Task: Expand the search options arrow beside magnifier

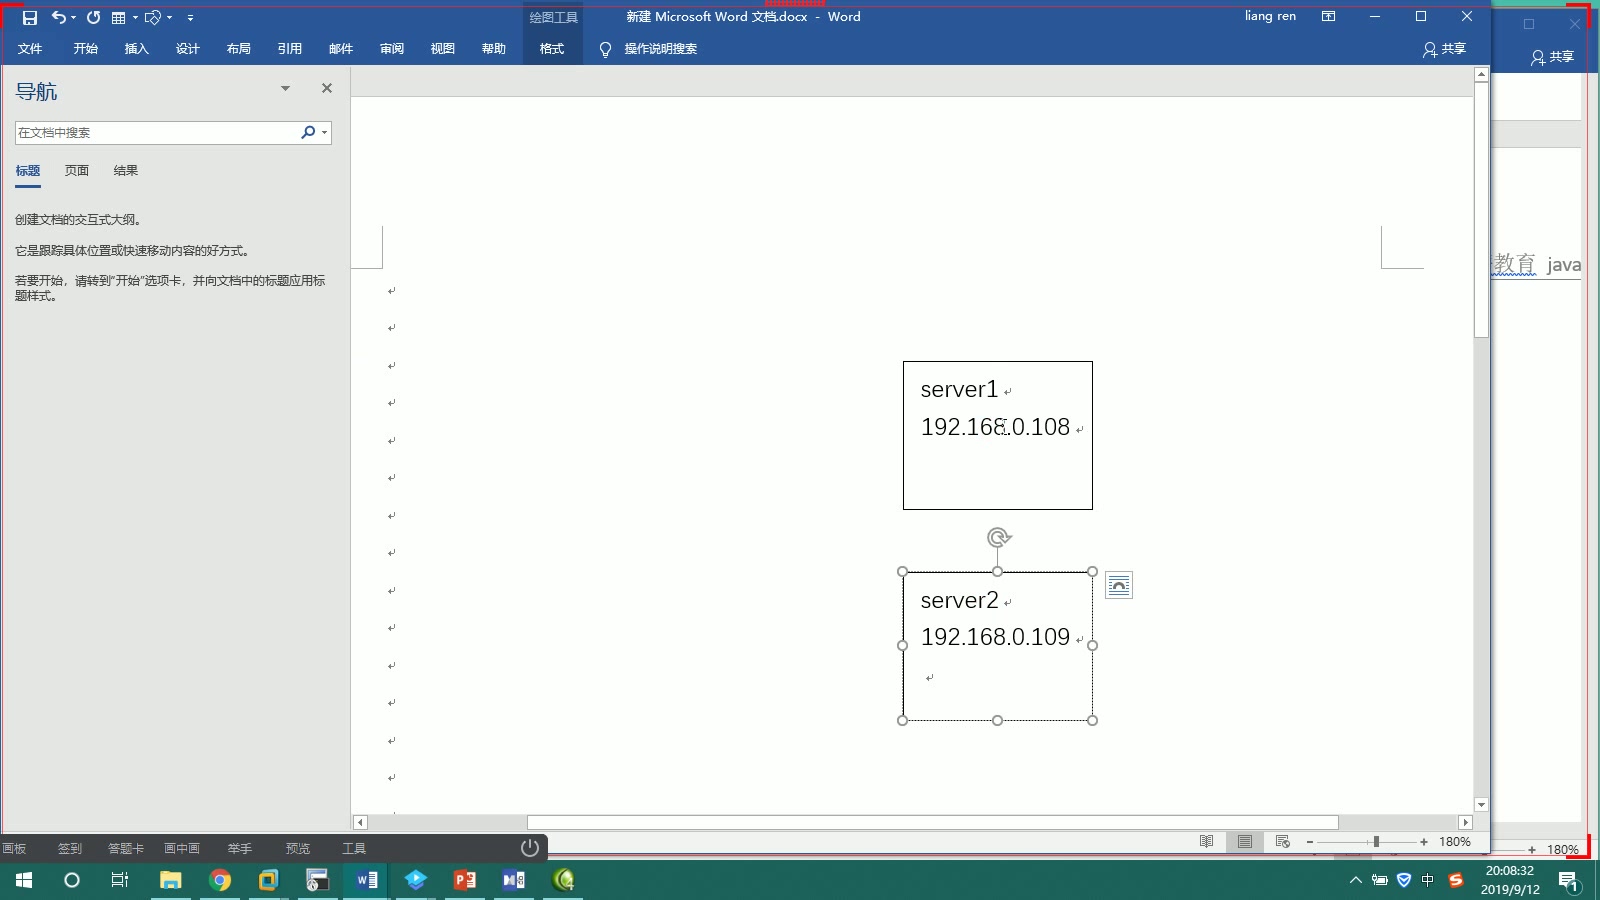Action: pyautogui.click(x=324, y=132)
